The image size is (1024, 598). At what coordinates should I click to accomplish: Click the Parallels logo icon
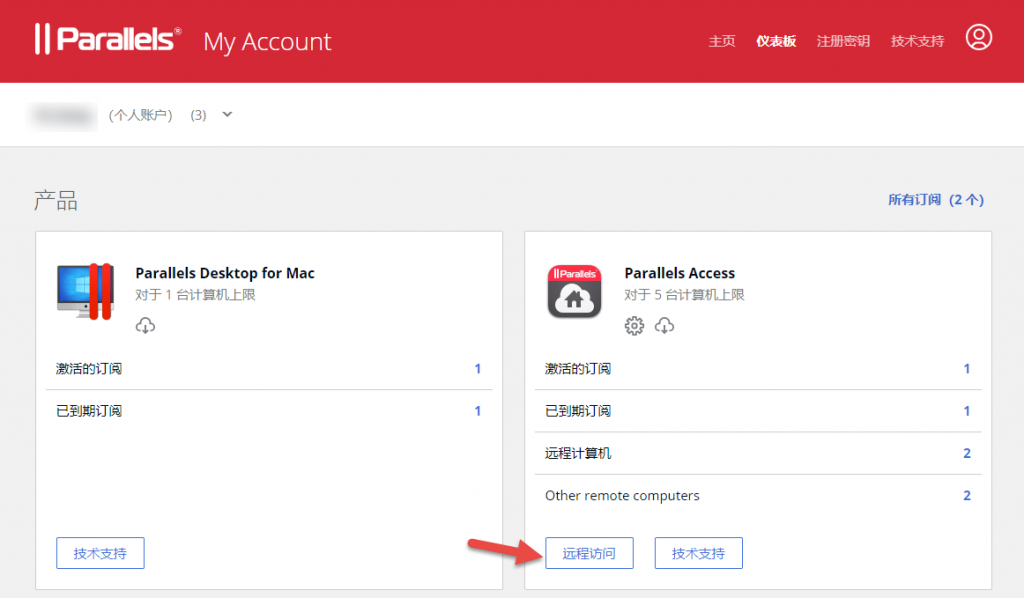pos(43,38)
